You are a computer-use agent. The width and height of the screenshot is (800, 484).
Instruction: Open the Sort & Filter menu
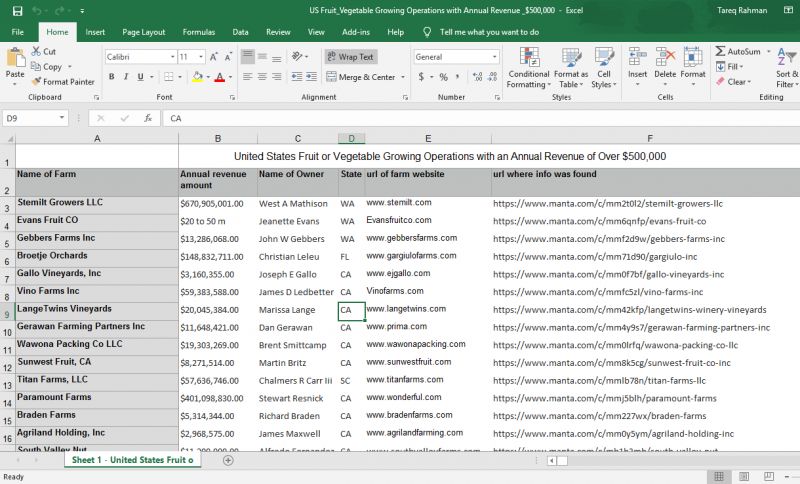pyautogui.click(x=787, y=68)
